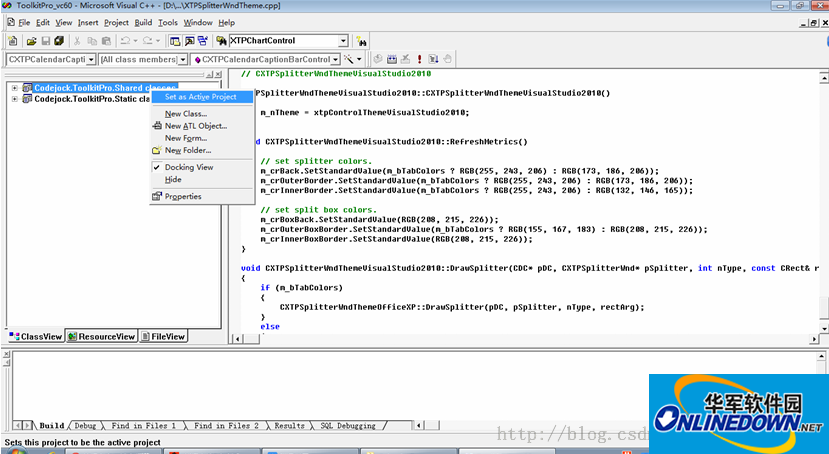
Task: Click the Undo arrow icon
Action: (125, 41)
